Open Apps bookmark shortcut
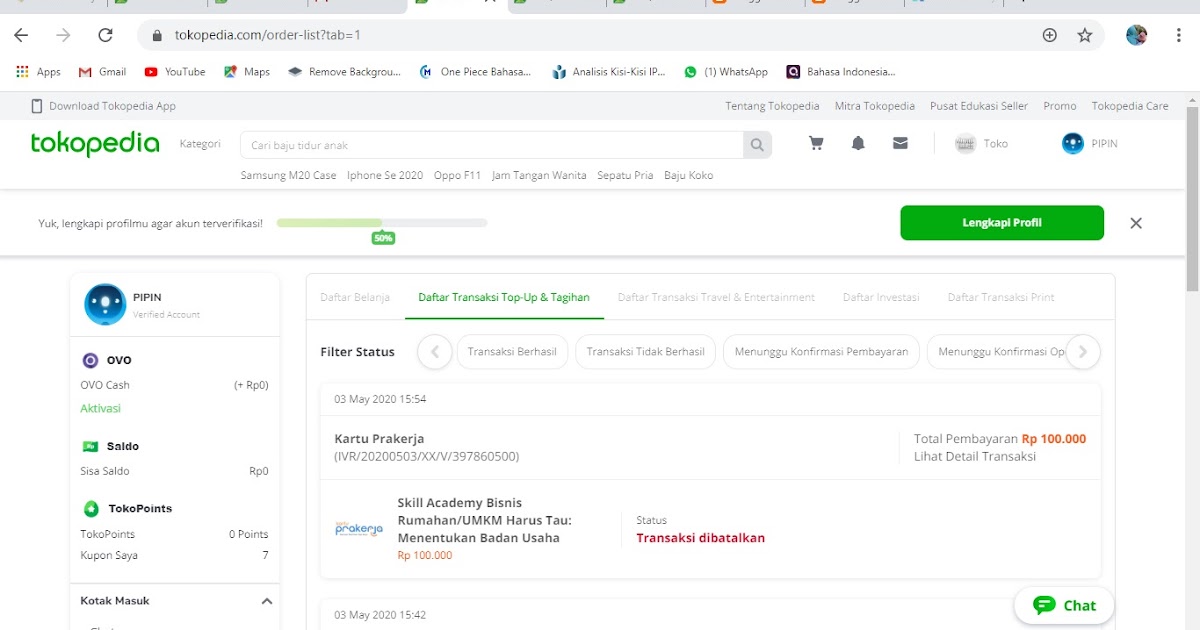Image resolution: width=1200 pixels, height=630 pixels. (x=39, y=72)
